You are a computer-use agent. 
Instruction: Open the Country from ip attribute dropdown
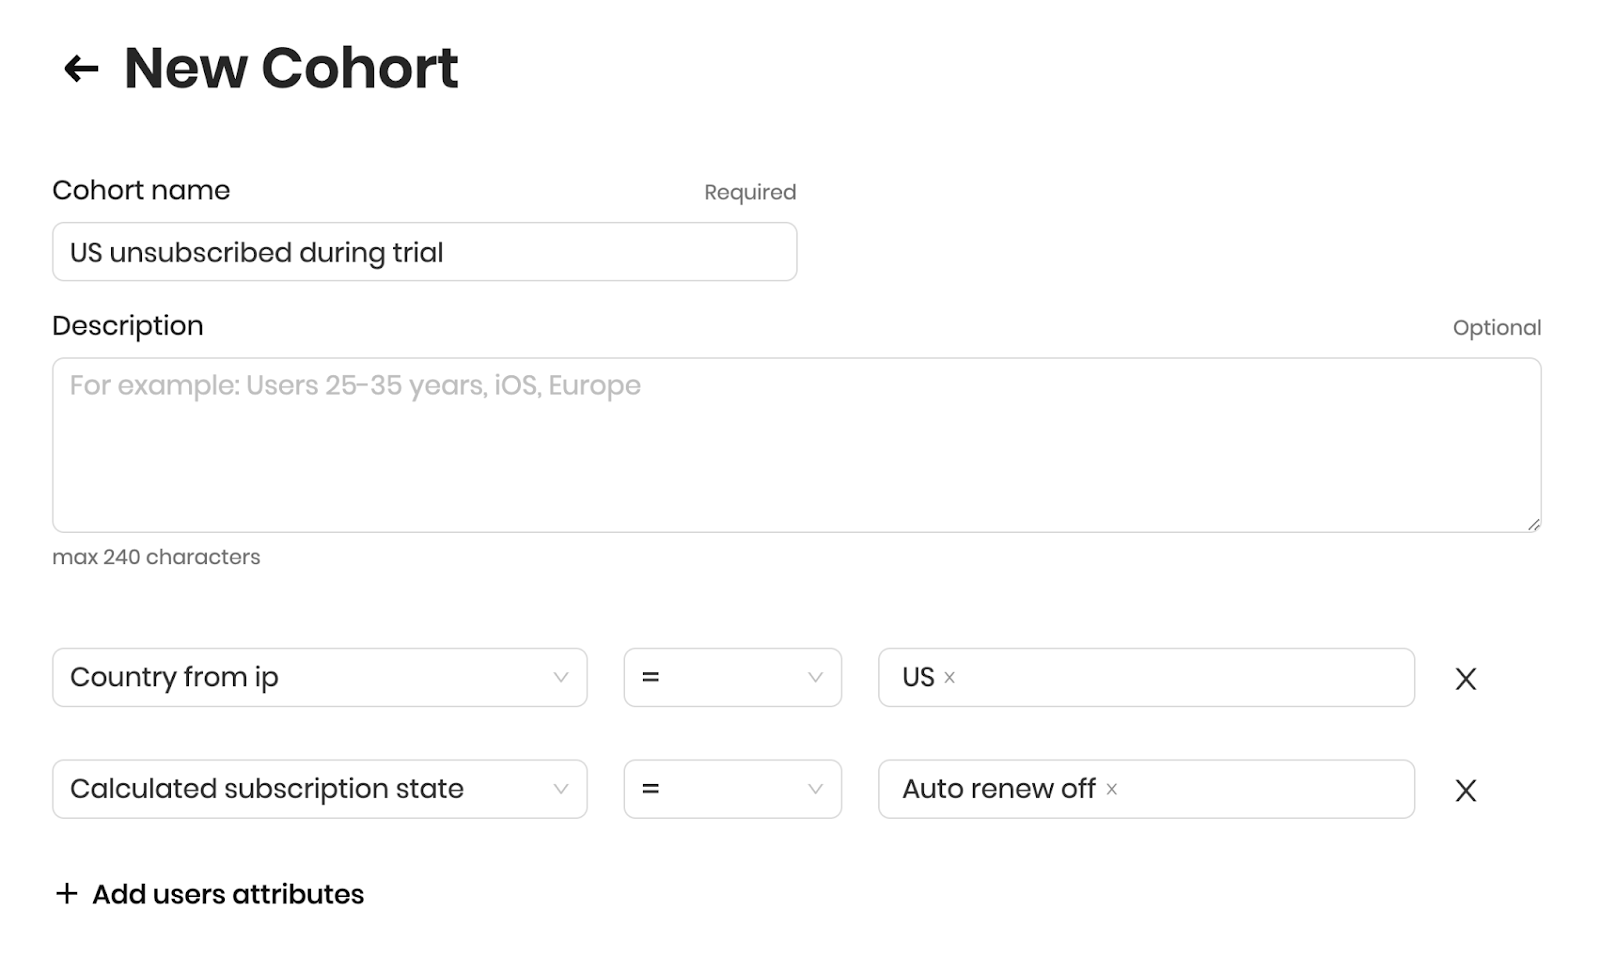319,678
